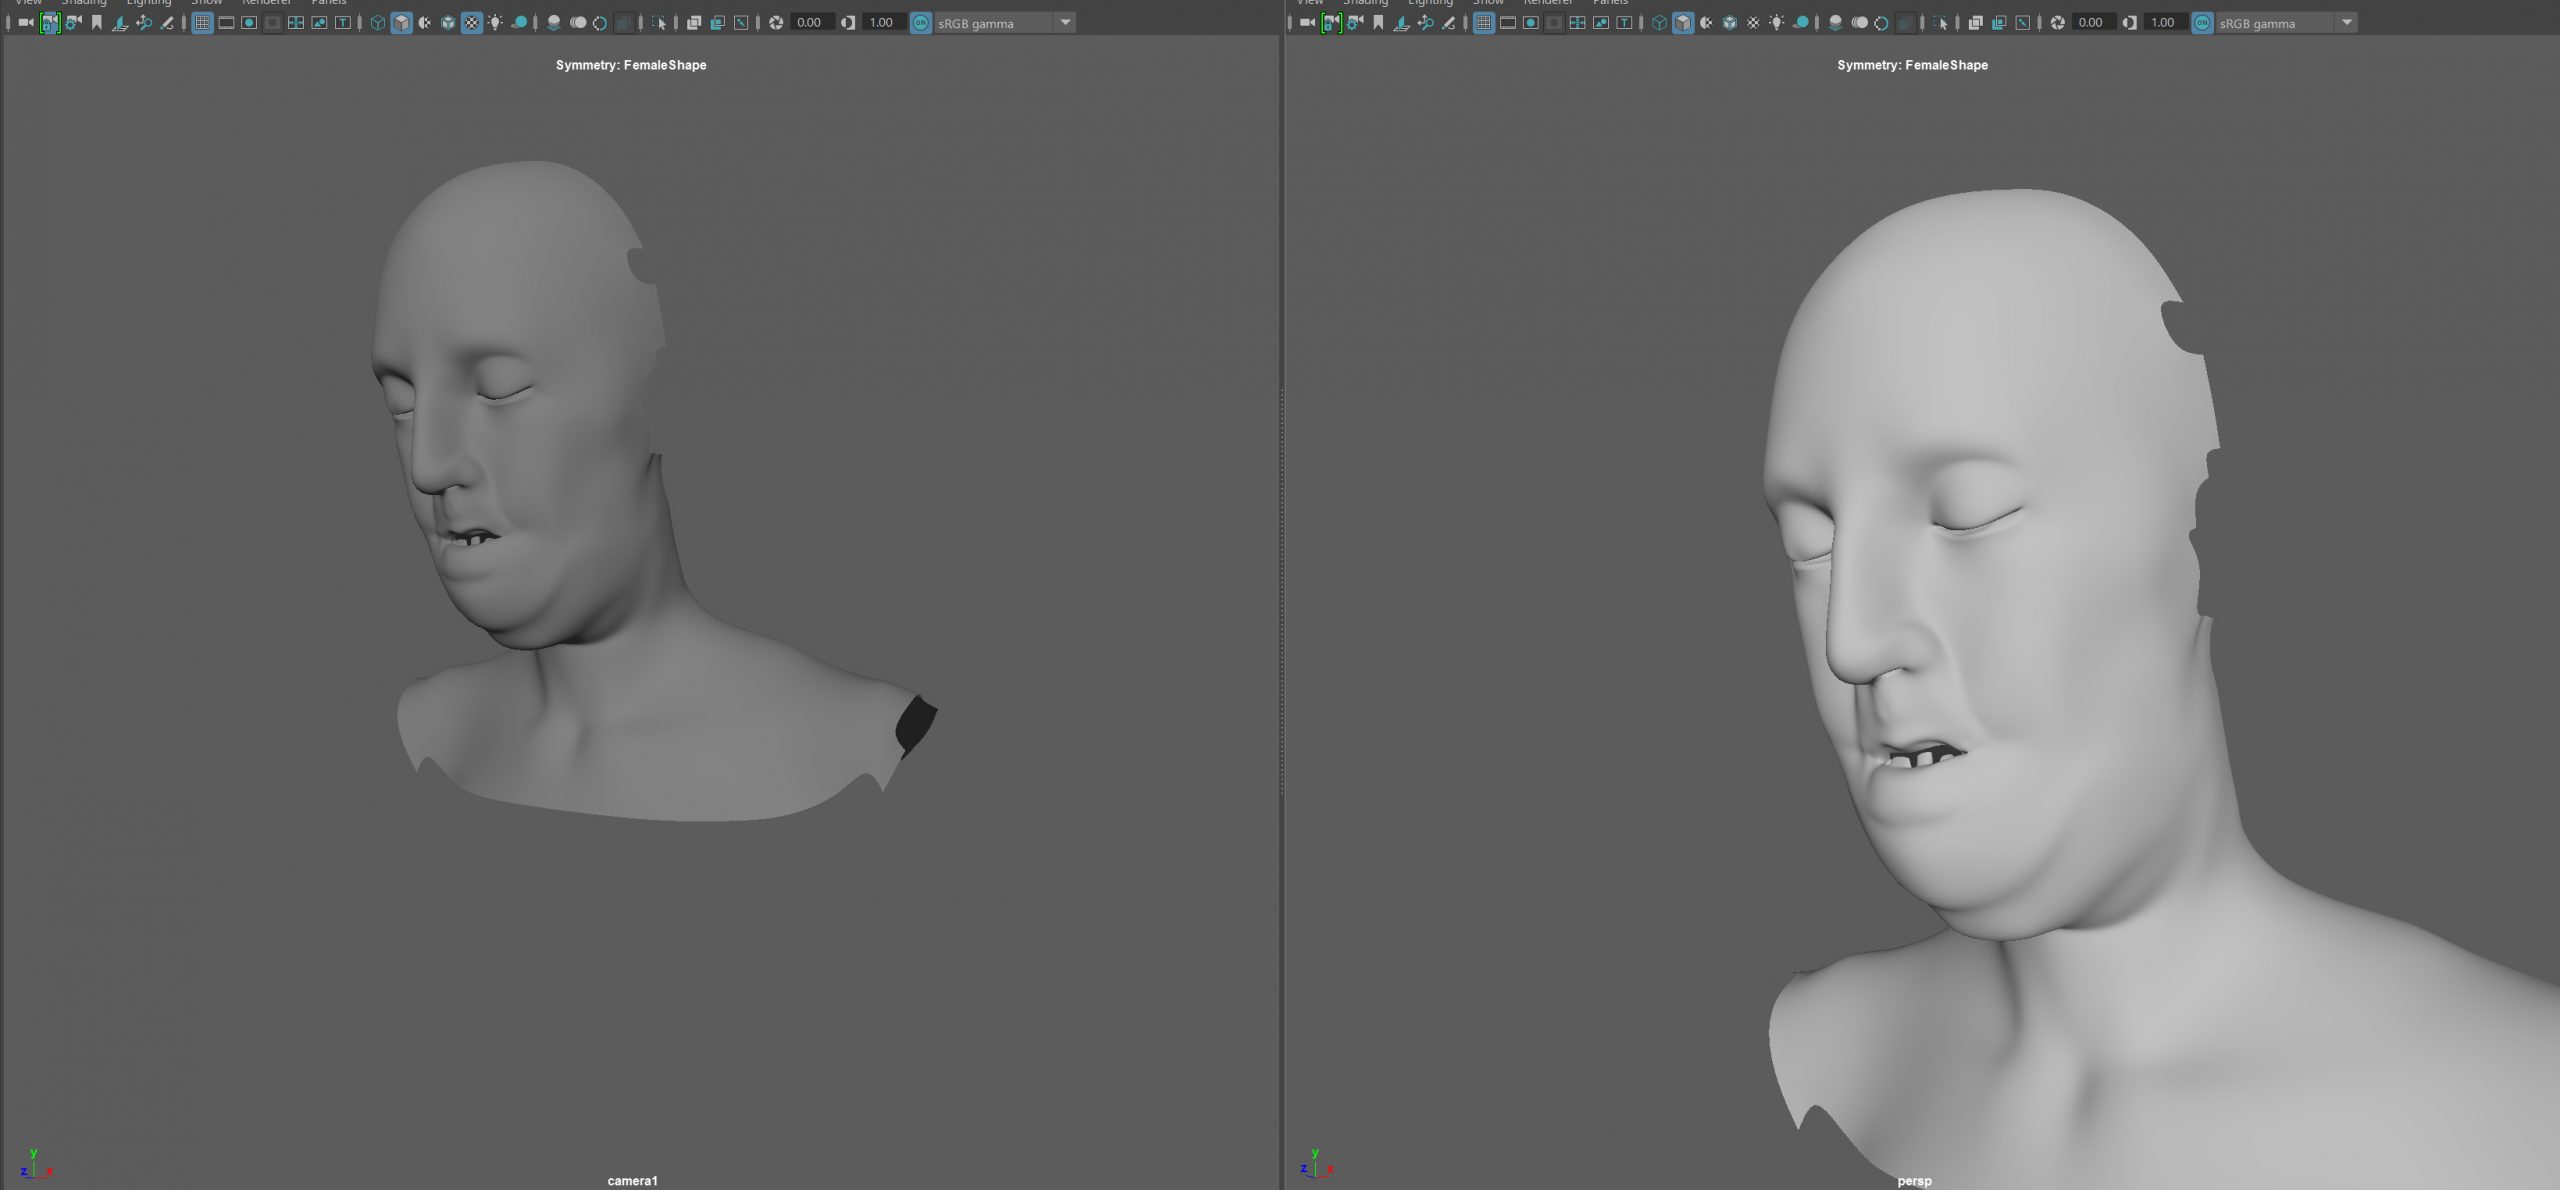Click Select Camera icon in camera1 panel
Image resolution: width=2560 pixels, height=1190 pixels.
coord(26,22)
